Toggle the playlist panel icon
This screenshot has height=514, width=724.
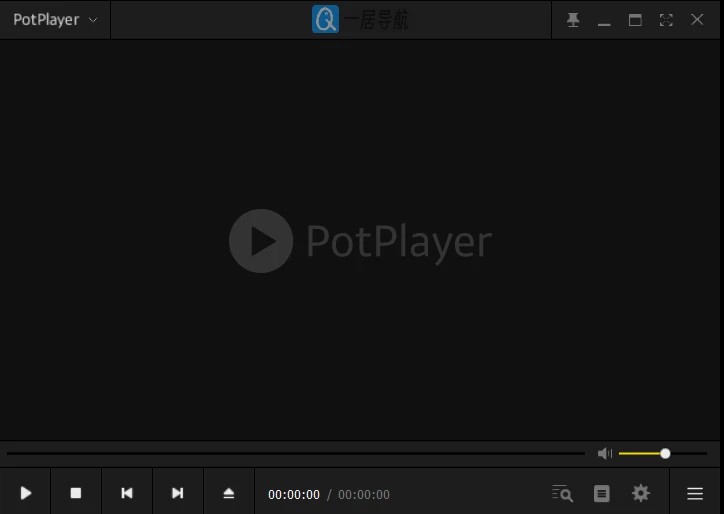tap(601, 494)
